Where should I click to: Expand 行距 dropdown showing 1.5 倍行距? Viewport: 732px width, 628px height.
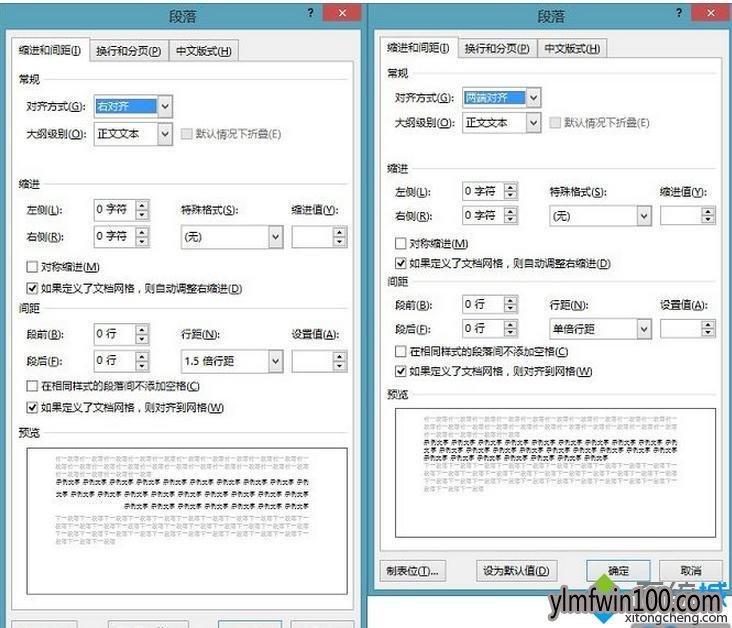pyautogui.click(x=276, y=361)
